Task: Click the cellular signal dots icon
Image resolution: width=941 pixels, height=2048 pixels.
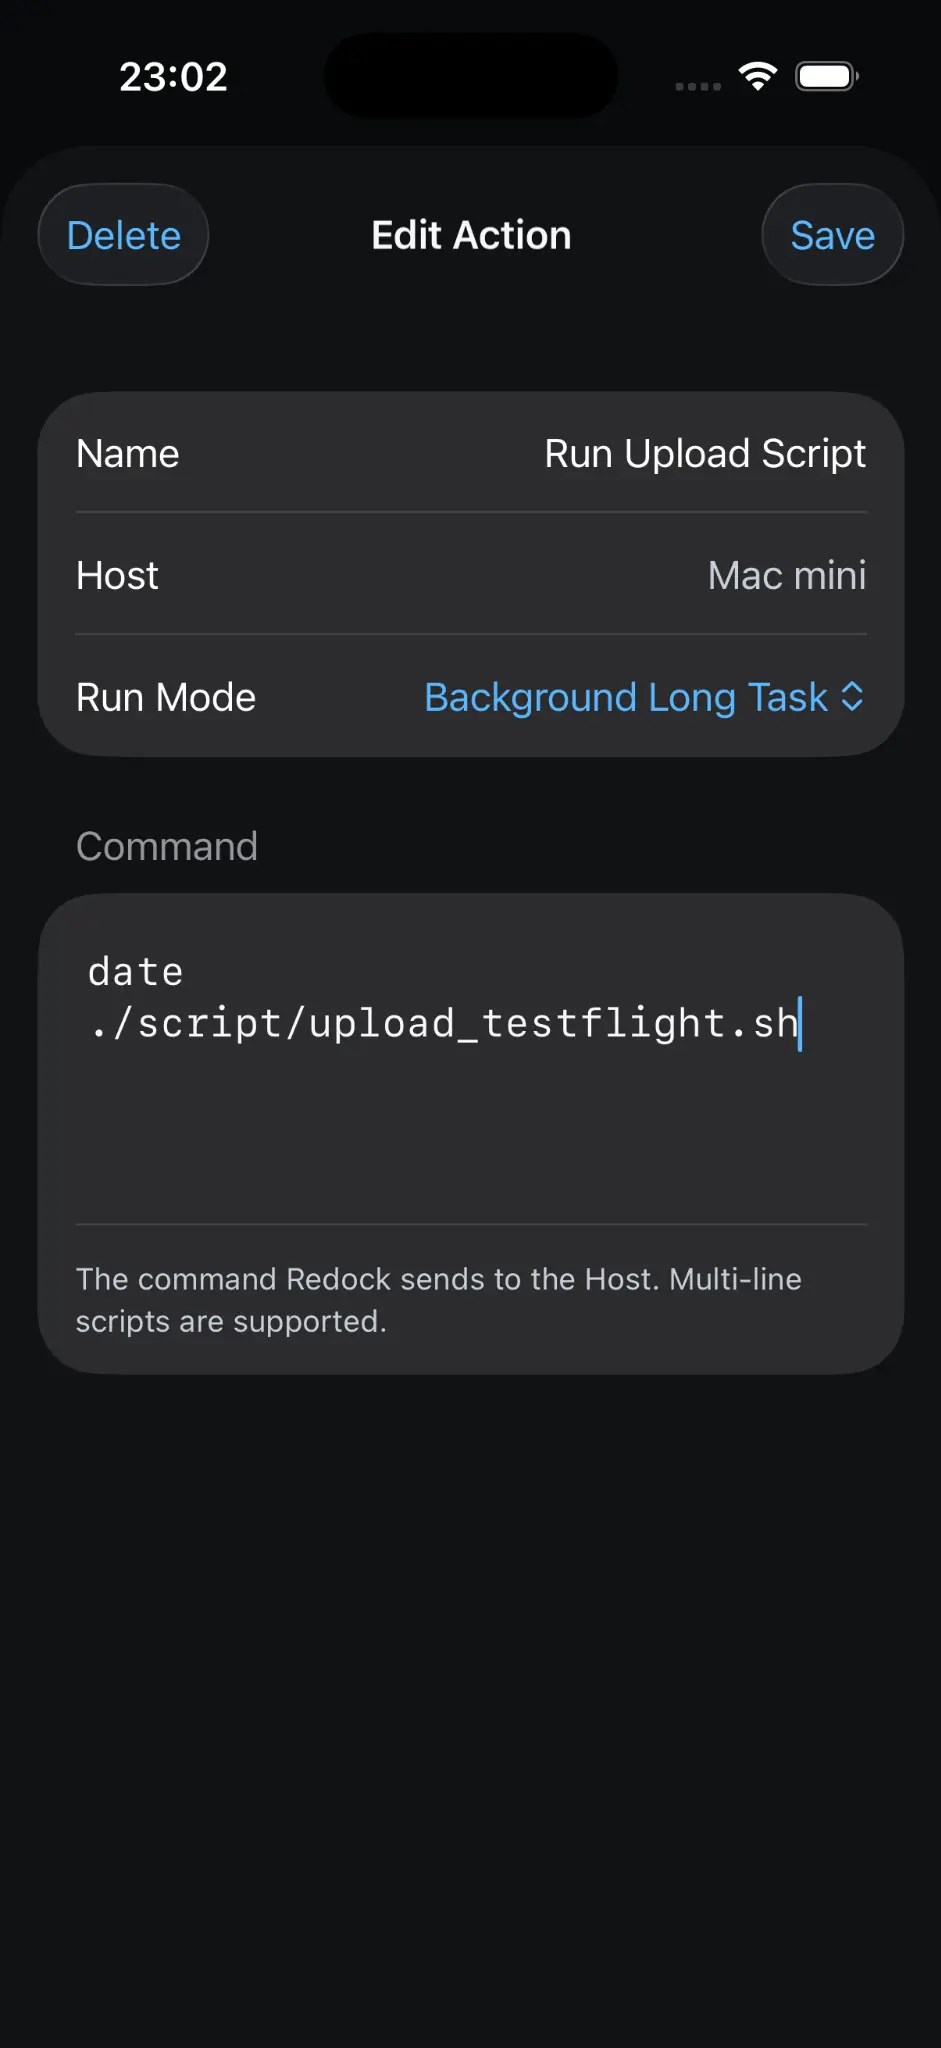Action: click(698, 86)
